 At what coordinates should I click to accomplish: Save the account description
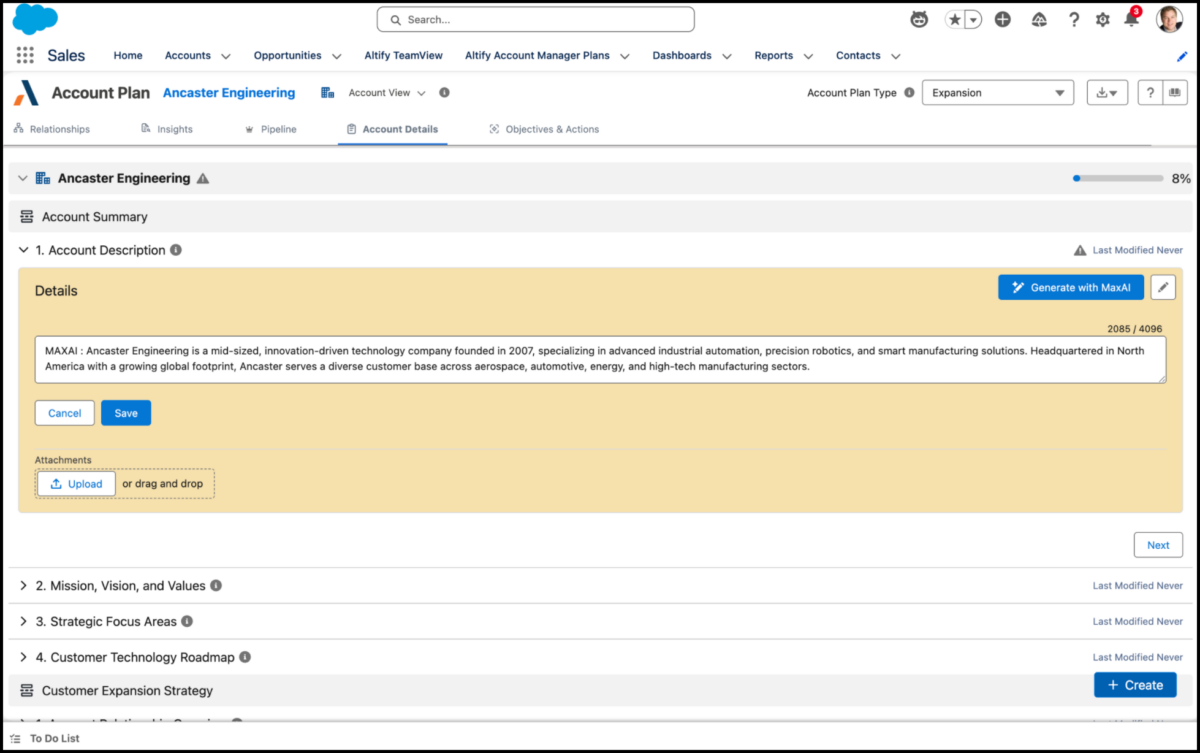click(126, 413)
